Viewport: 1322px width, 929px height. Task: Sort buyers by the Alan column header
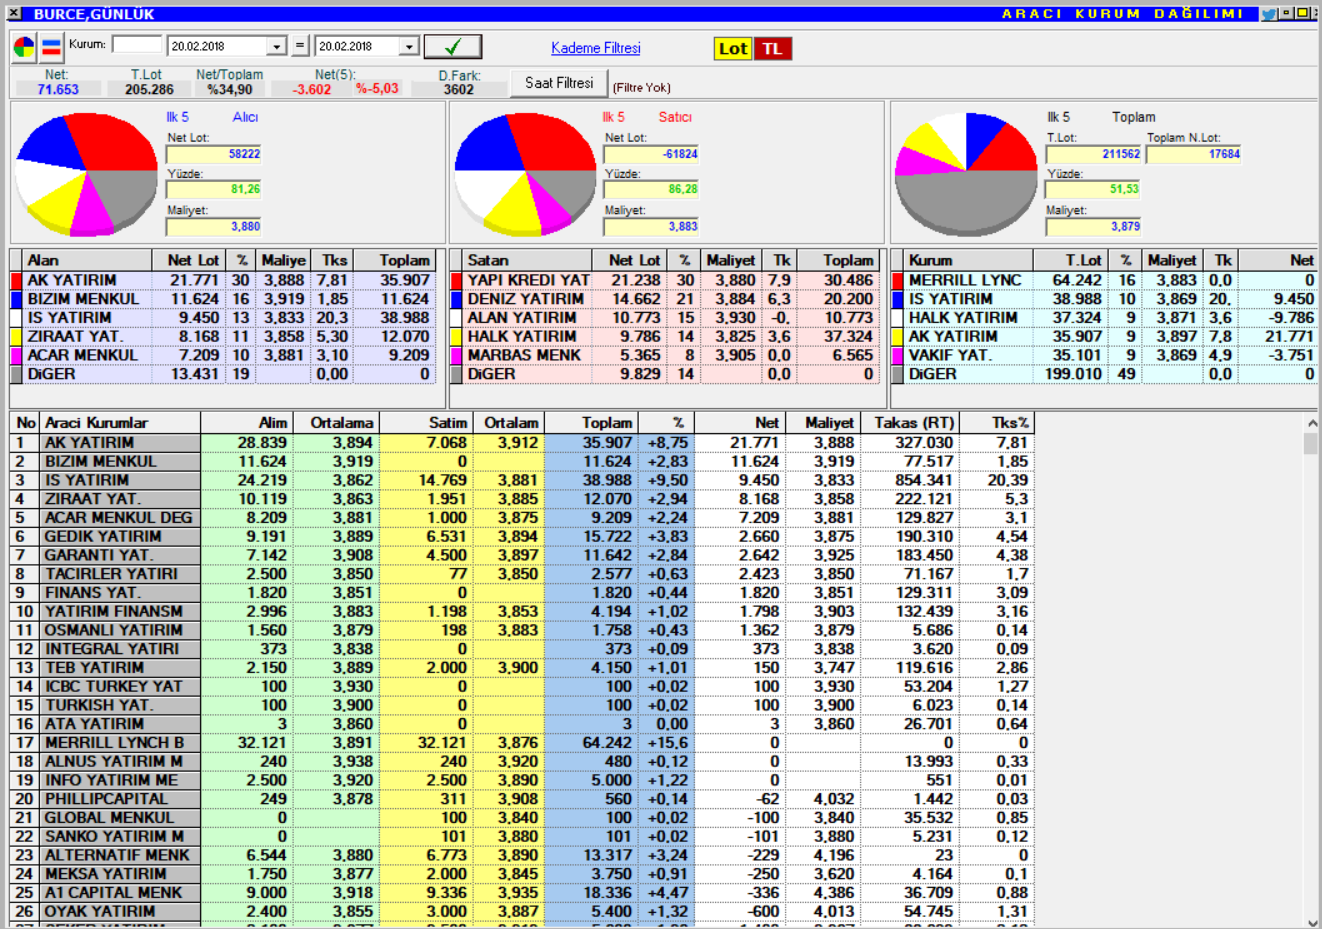87,260
